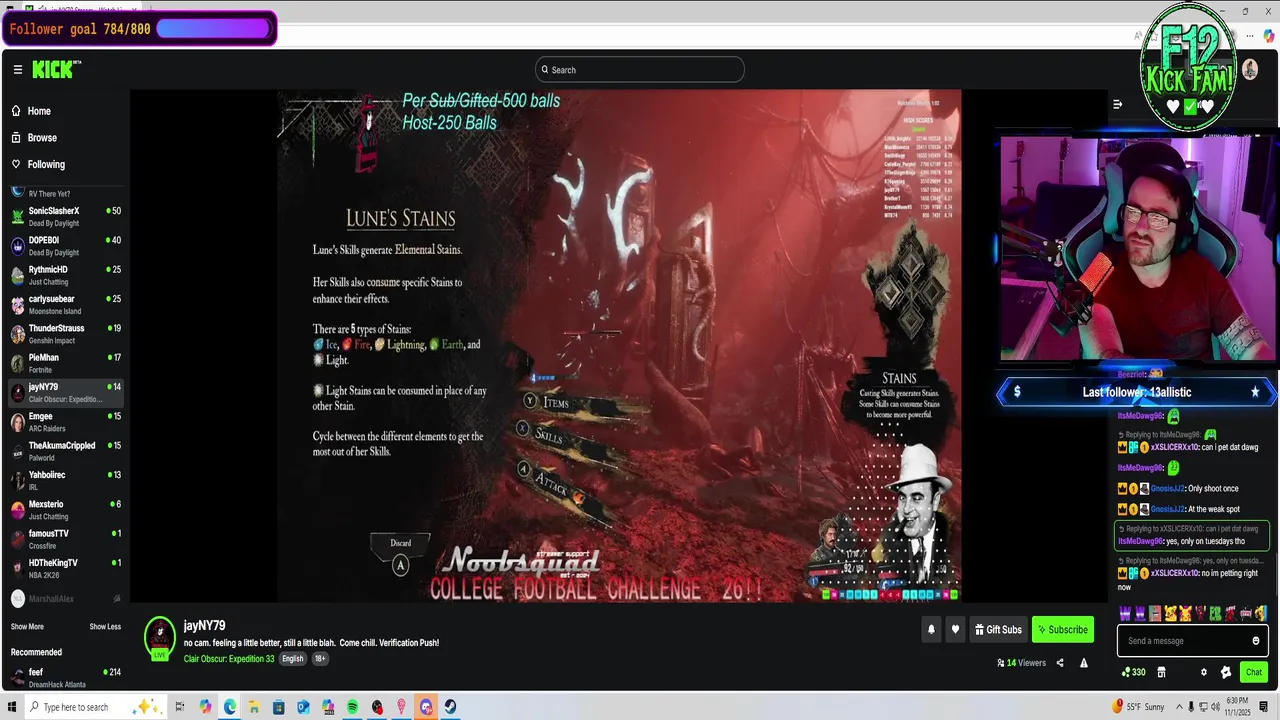Screen dimensions: 1280x720
Task: Open Spotify from taskbar
Action: [x=353, y=707]
